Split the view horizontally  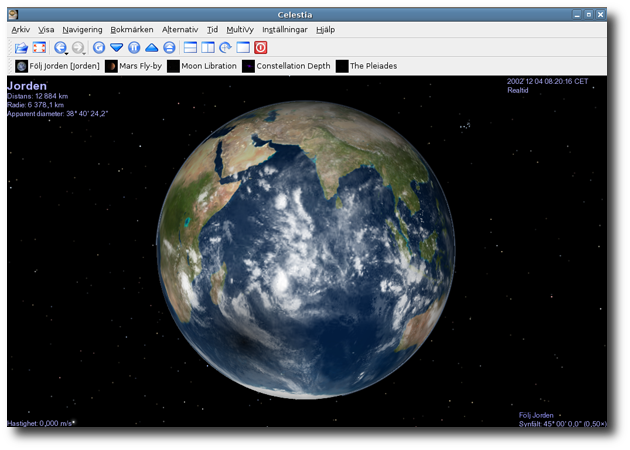coord(190,47)
